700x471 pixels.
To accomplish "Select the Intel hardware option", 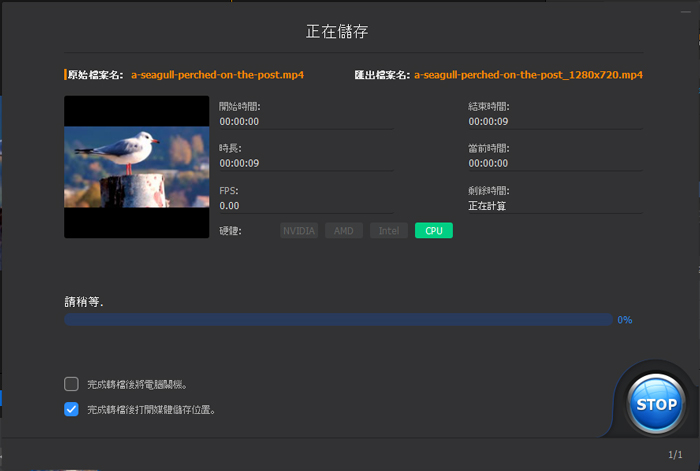I will 389,230.
